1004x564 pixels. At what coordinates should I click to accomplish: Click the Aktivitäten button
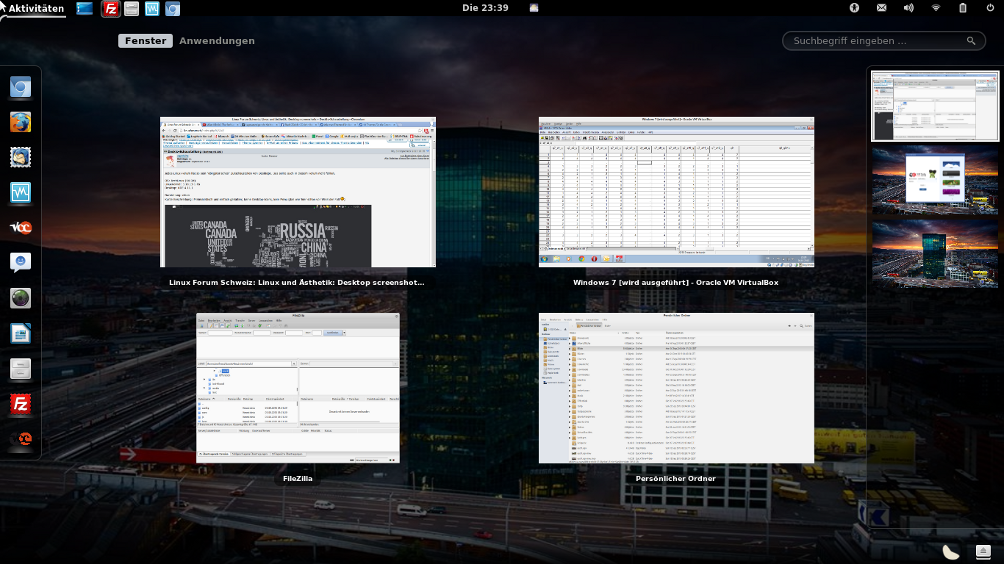pos(36,8)
